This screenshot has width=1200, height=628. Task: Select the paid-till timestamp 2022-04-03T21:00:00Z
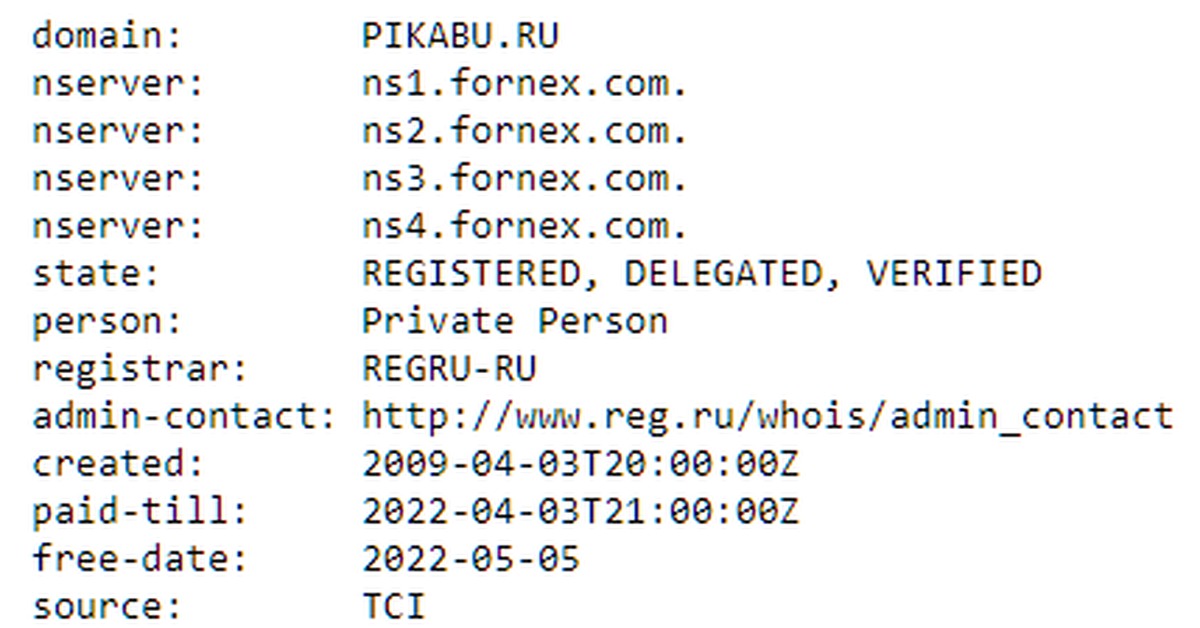pyautogui.click(x=580, y=511)
